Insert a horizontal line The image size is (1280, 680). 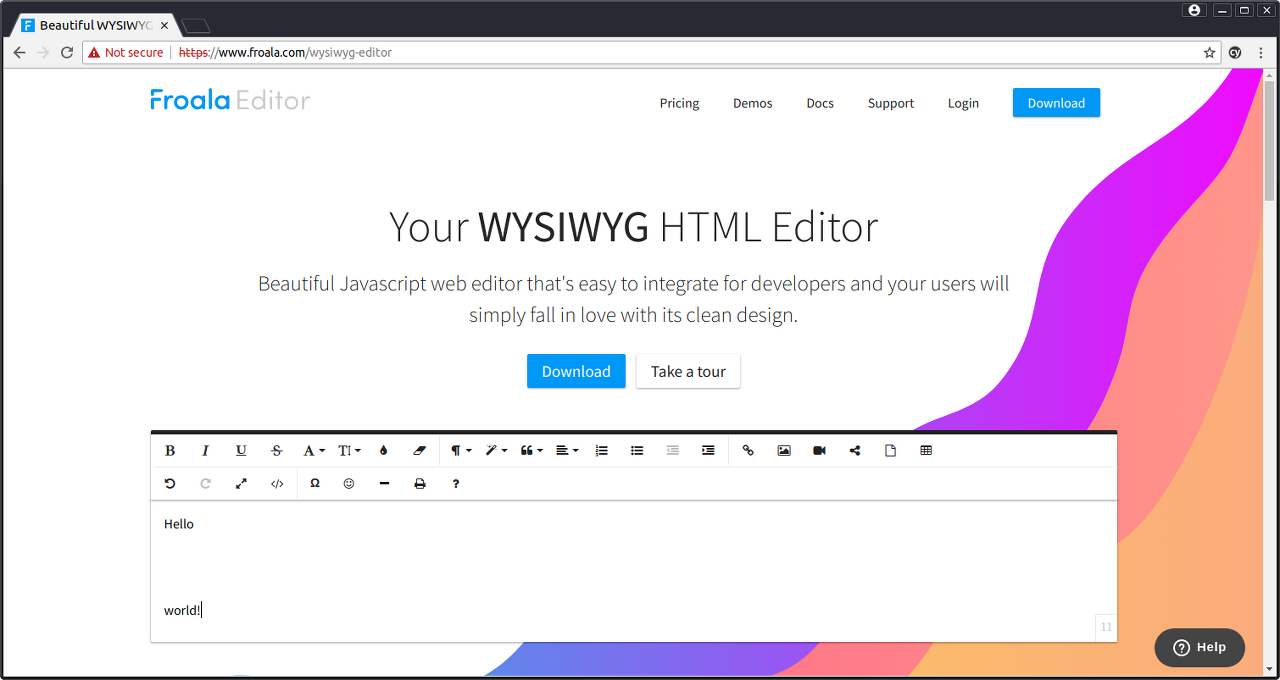pyautogui.click(x=384, y=484)
